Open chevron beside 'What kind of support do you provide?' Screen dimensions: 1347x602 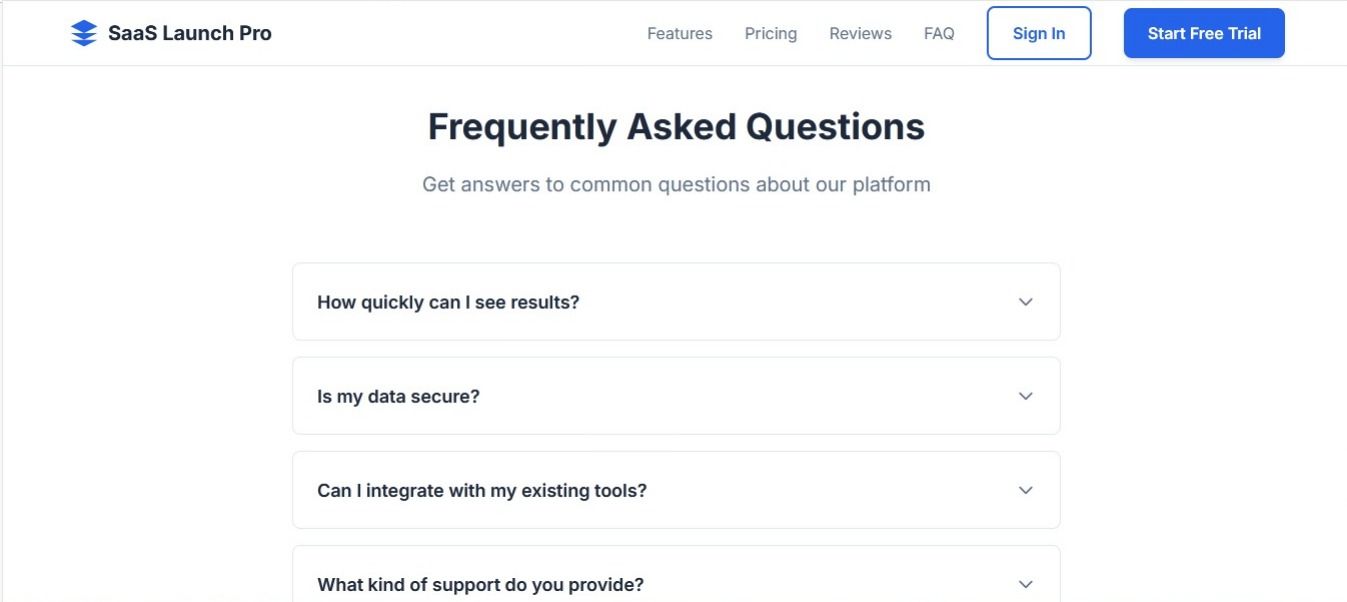tap(1025, 584)
